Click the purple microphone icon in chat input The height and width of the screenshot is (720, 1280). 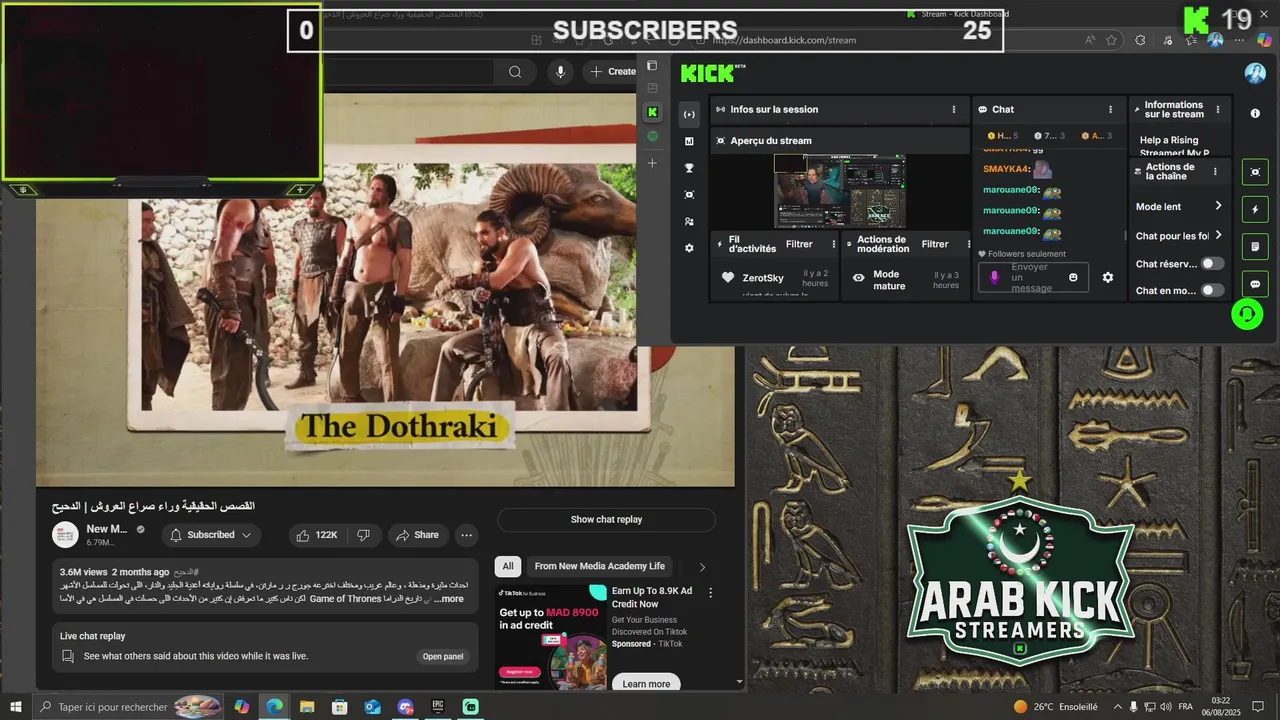point(994,277)
